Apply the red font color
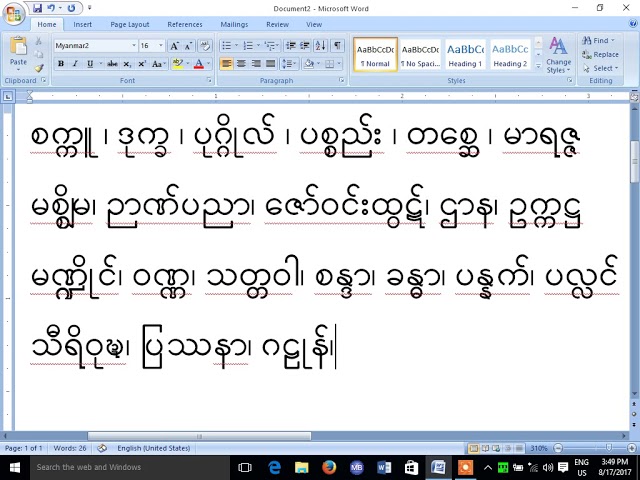The image size is (640, 480). [199, 64]
